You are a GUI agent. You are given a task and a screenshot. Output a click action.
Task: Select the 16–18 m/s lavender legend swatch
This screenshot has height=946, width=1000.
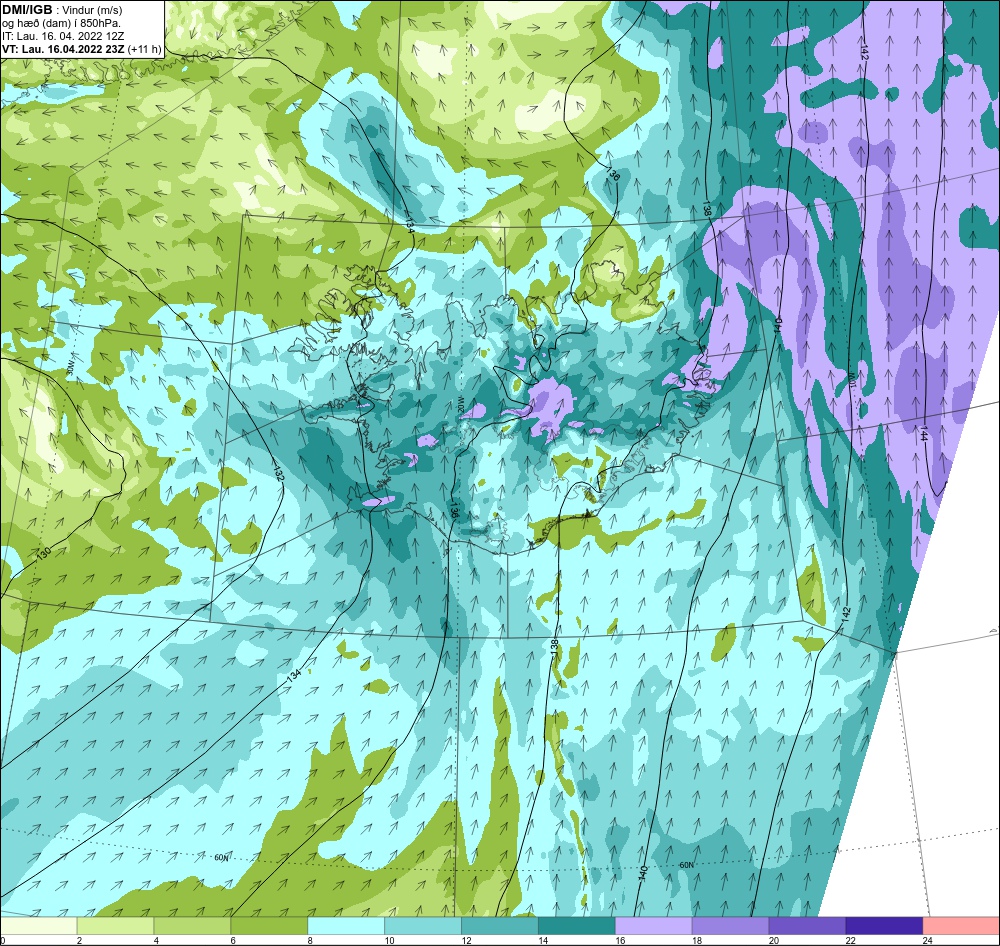point(653,925)
